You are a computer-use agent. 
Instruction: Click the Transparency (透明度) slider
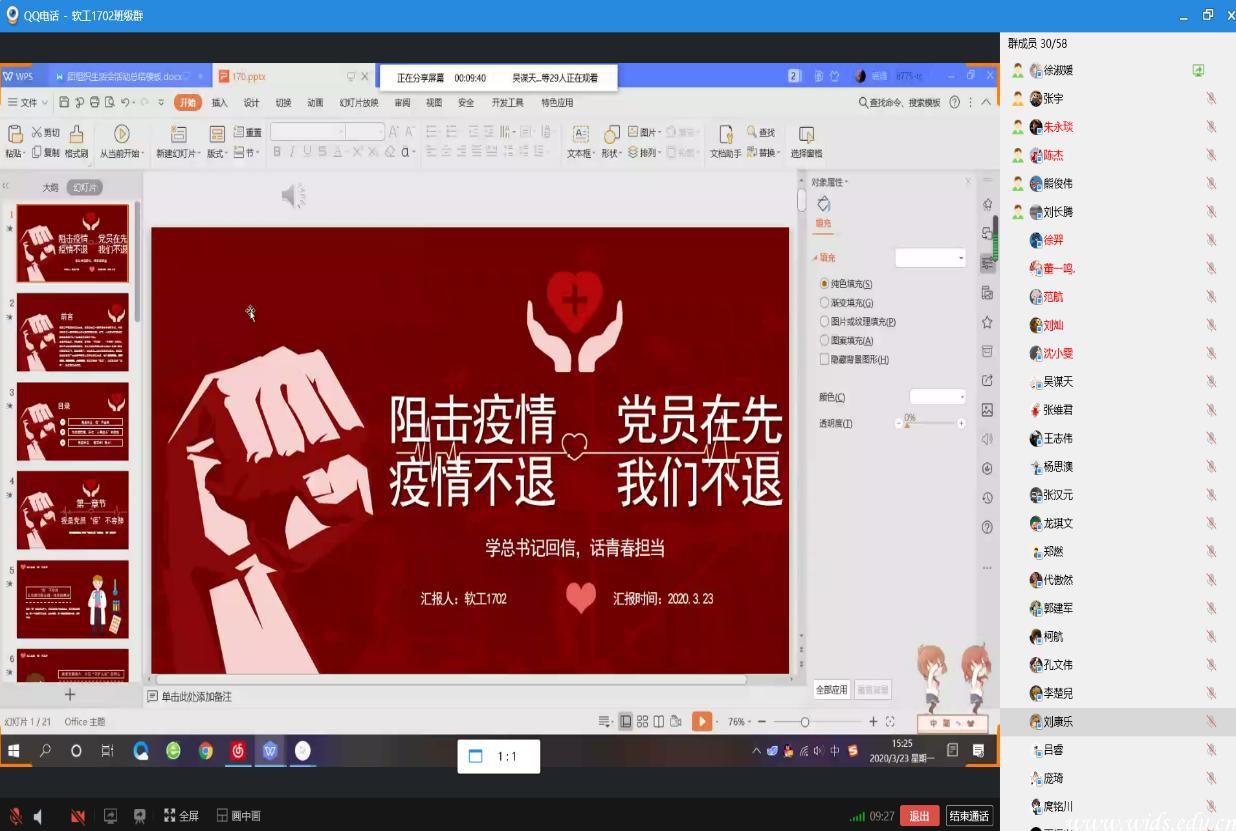pos(930,424)
